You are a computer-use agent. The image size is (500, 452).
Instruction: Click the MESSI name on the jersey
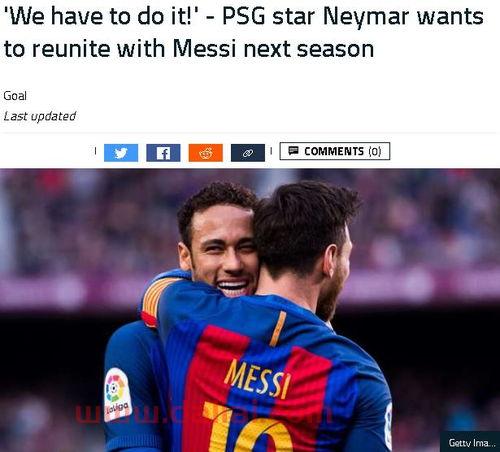point(258,379)
